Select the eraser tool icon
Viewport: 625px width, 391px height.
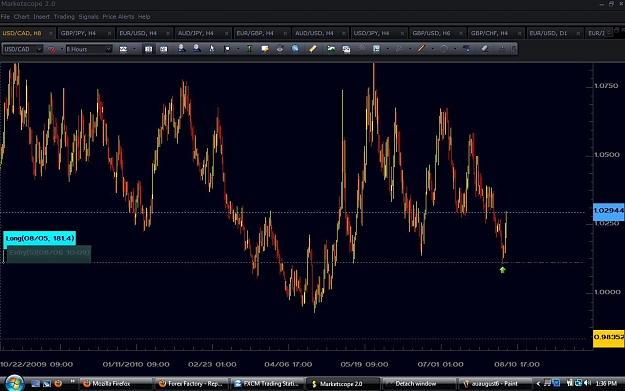tap(485, 49)
